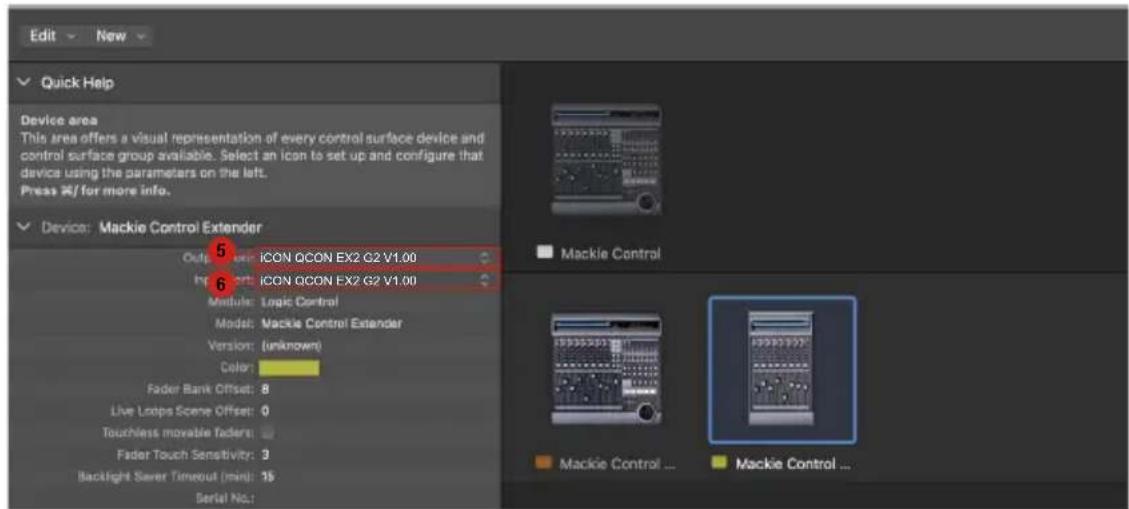The image size is (1129, 509).
Task: Click the Fader Touch Sensitivity value 3
Action: coord(264,455)
